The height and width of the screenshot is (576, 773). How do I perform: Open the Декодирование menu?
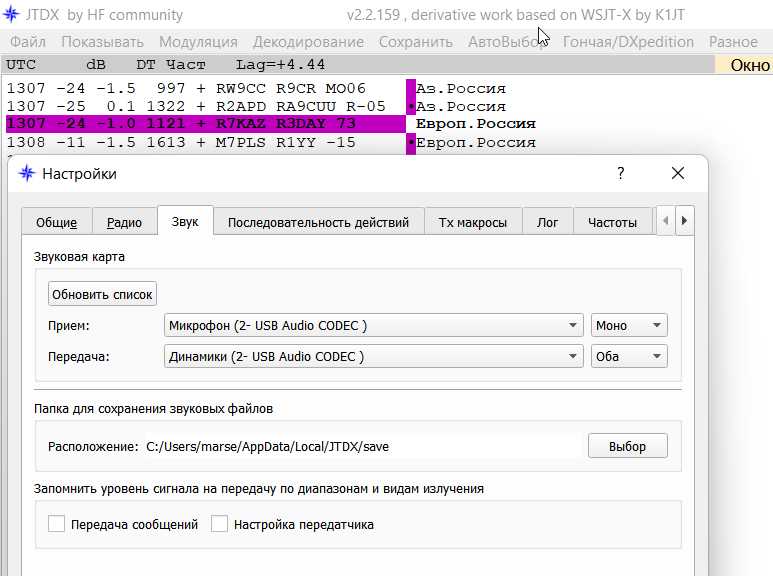(x=308, y=42)
